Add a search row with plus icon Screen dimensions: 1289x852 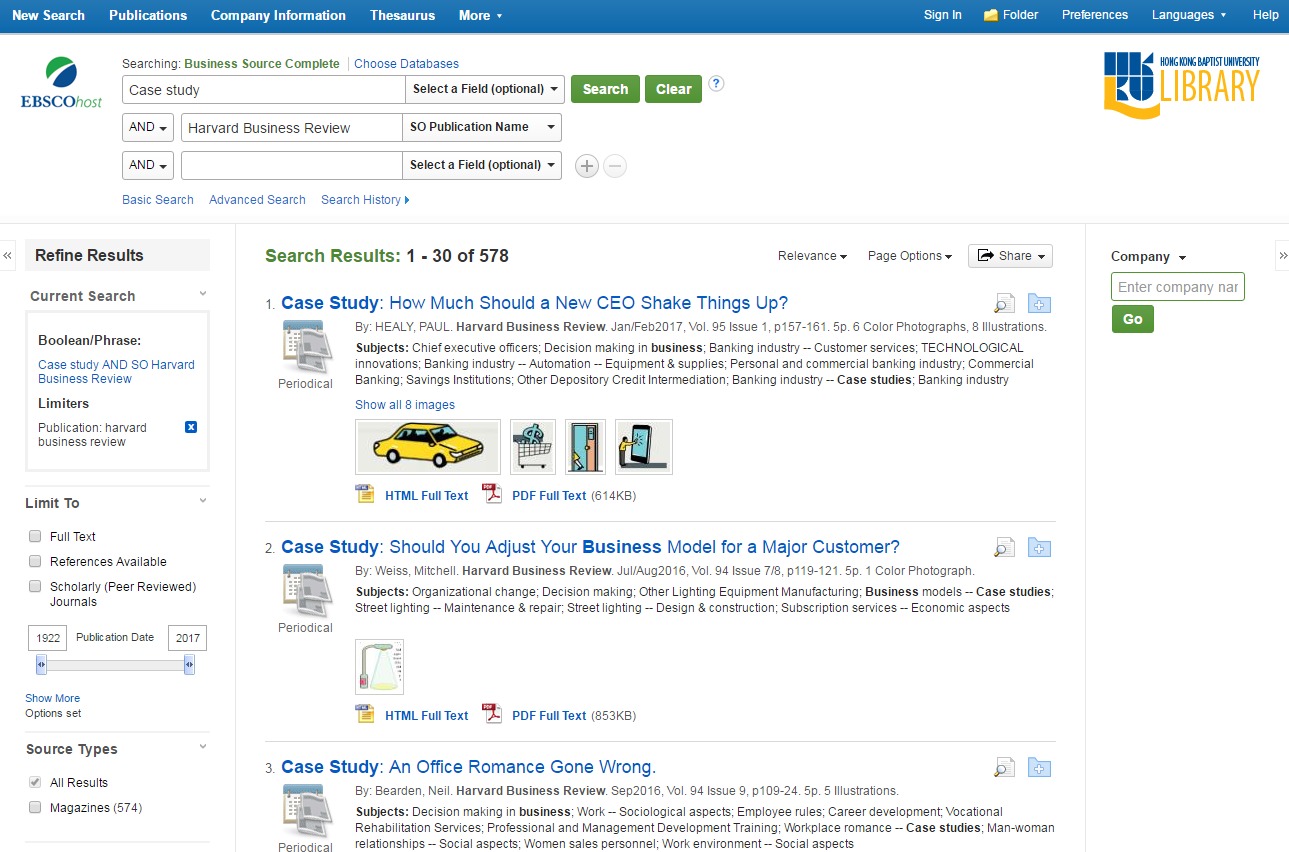[587, 166]
